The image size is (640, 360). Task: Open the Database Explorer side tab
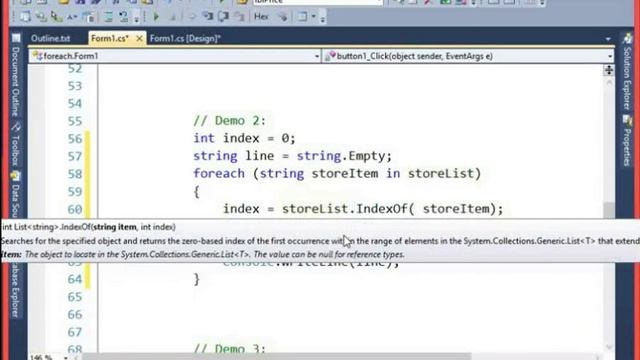pos(16,290)
